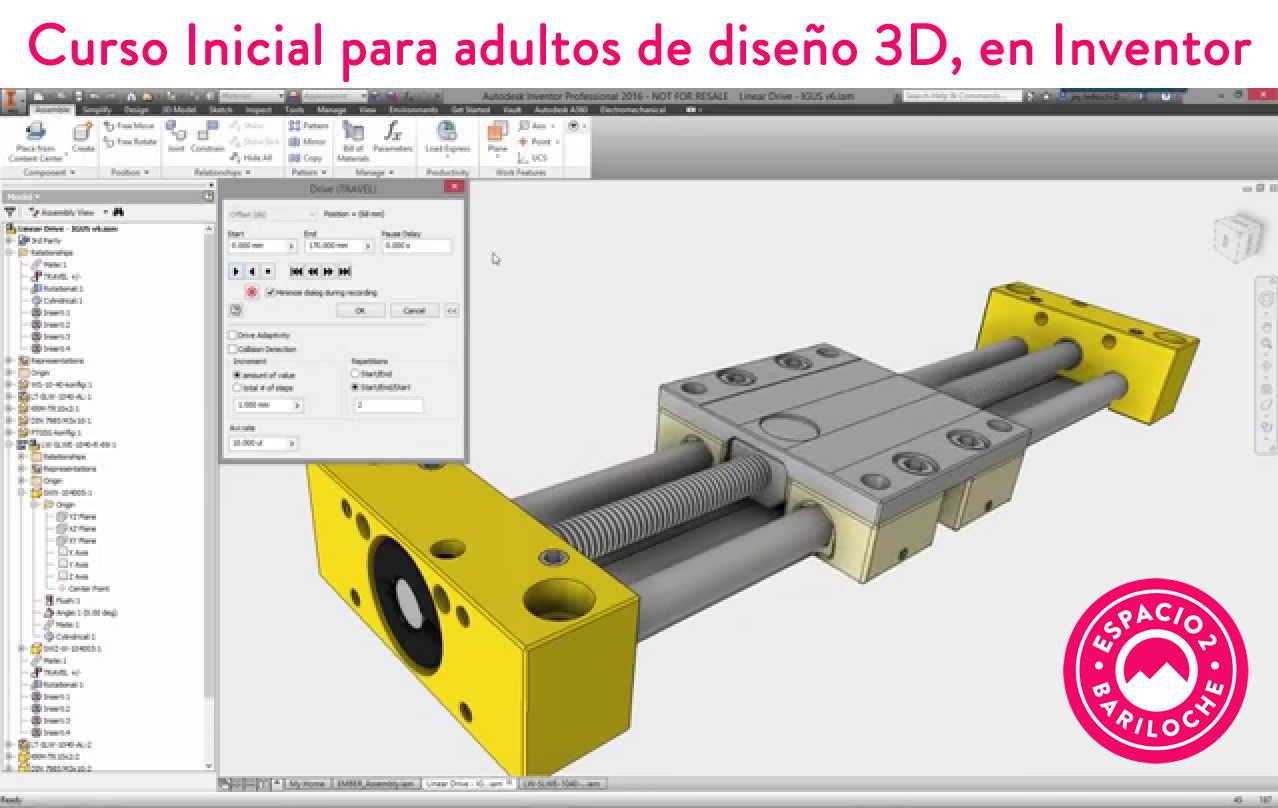
Task: Collapse the Relationships folder in browser
Action: (x=9, y=252)
